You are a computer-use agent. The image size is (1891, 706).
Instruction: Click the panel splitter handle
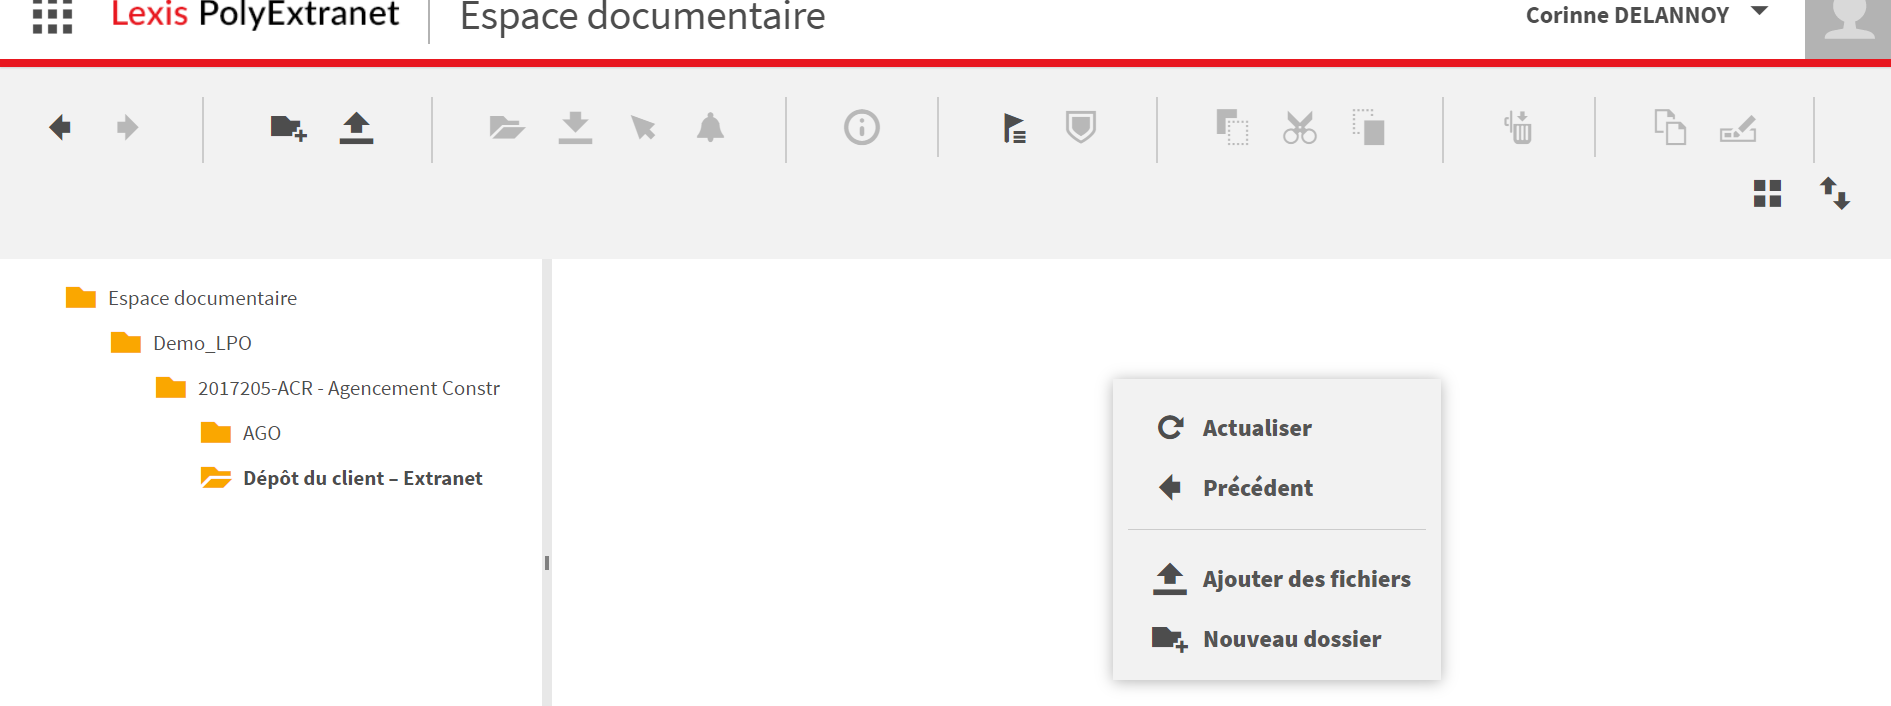pos(546,563)
